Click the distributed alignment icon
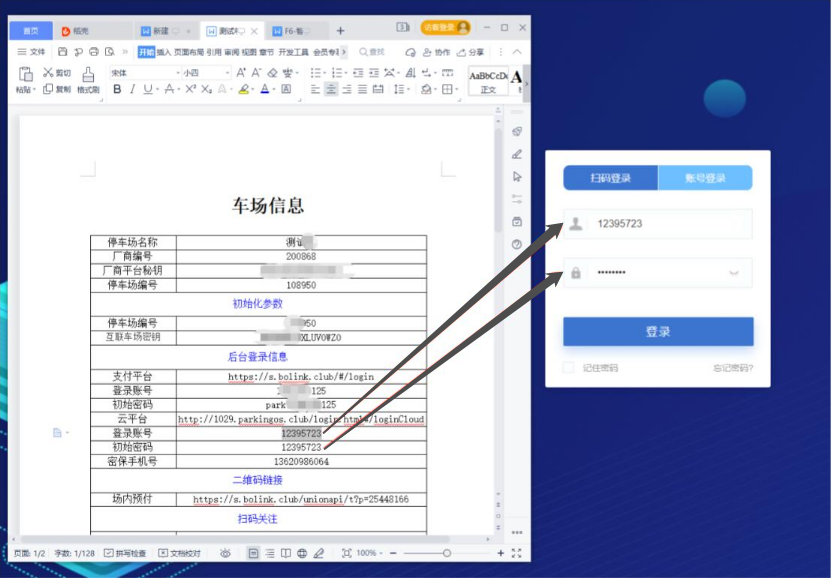The width and height of the screenshot is (832, 578). 378,89
